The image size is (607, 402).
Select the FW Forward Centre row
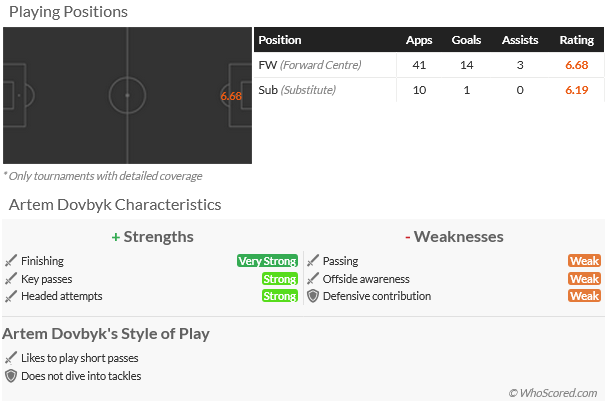point(429,65)
